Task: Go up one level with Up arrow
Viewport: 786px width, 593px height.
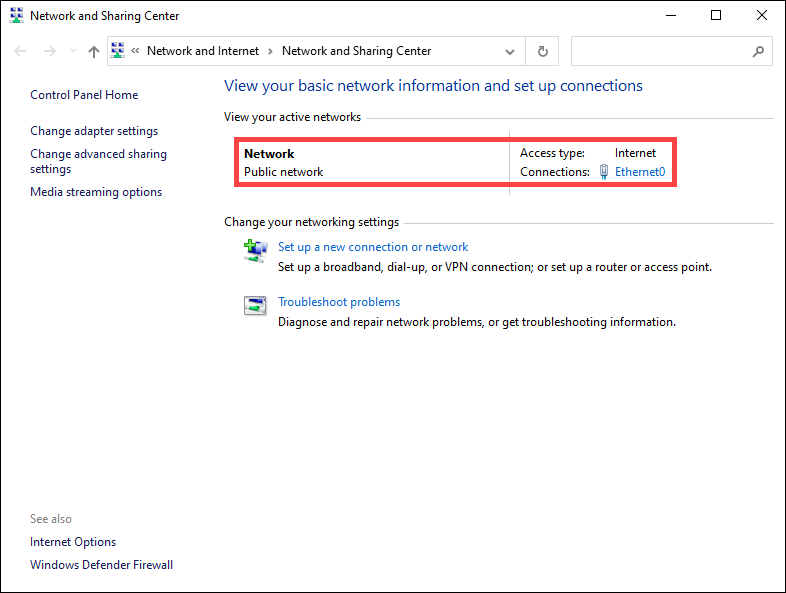Action: tap(93, 51)
